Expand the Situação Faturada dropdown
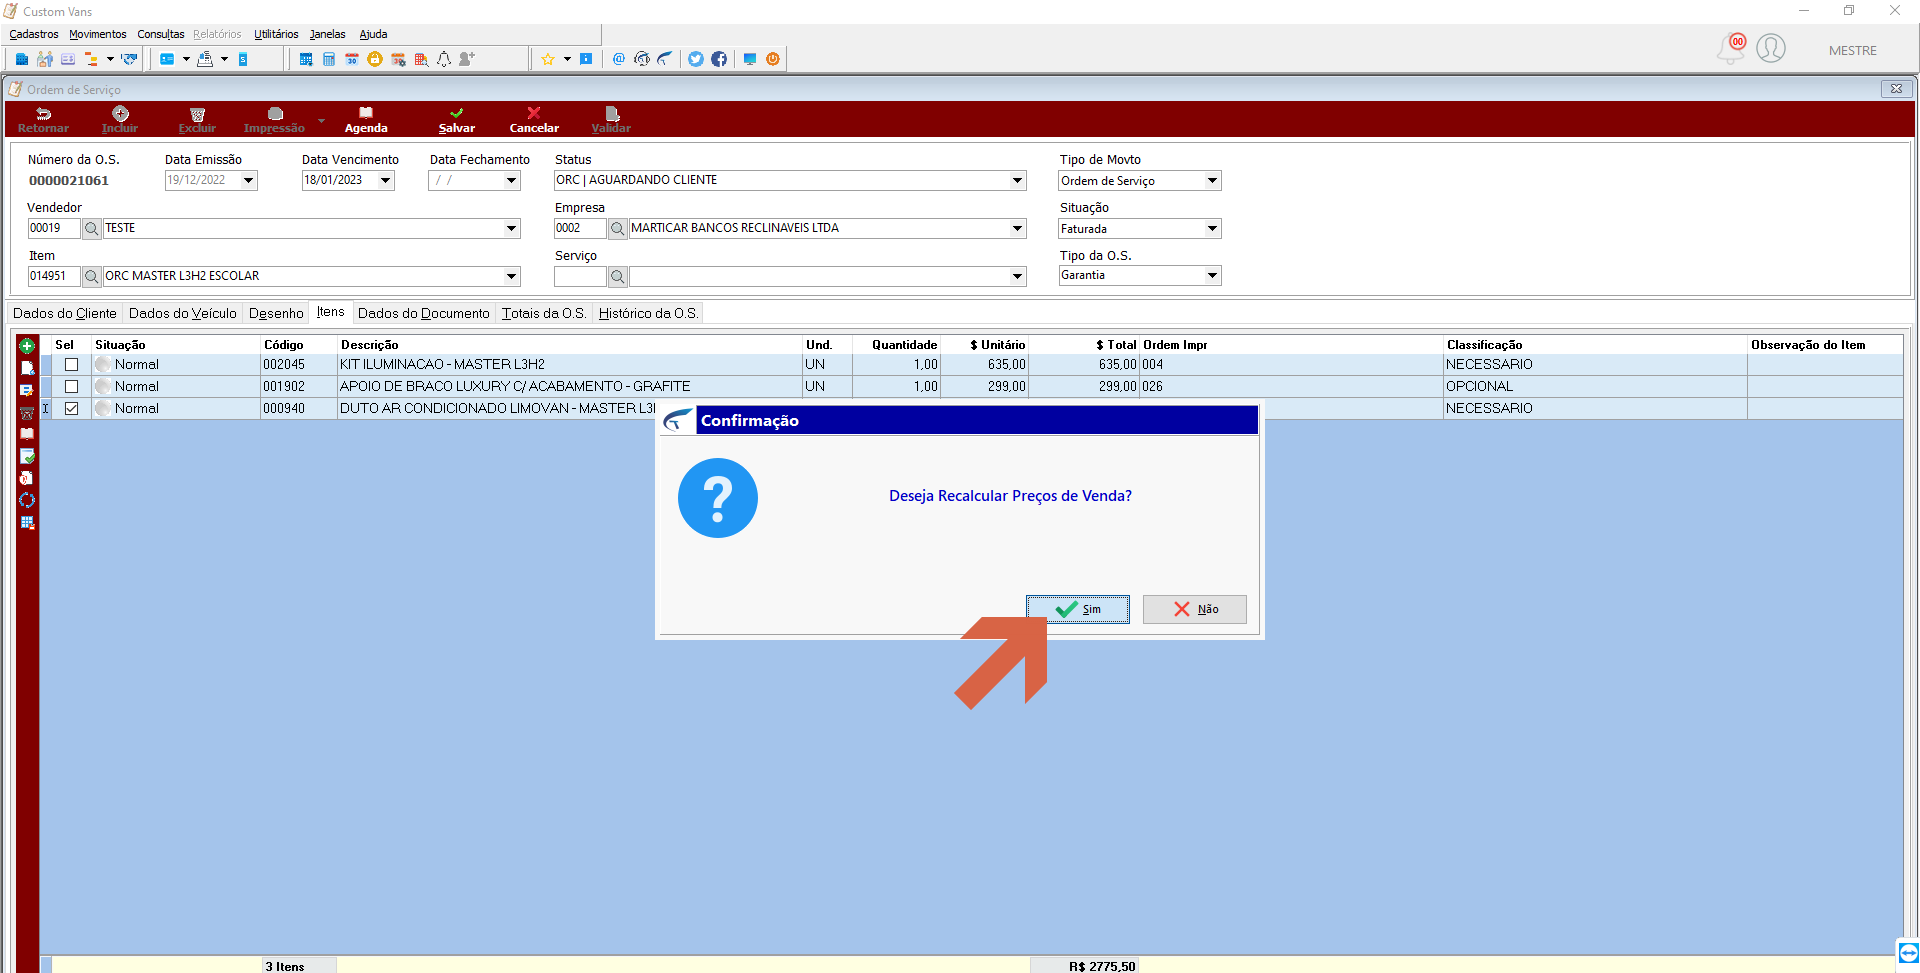Image resolution: width=1920 pixels, height=973 pixels. point(1212,229)
